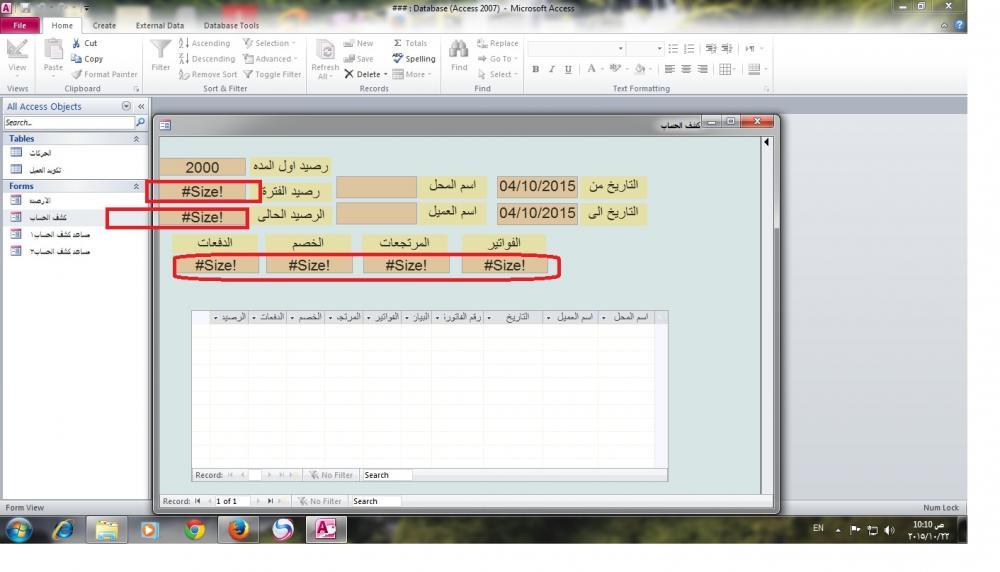
Task: Collapse the Tables group
Action: click(136, 138)
